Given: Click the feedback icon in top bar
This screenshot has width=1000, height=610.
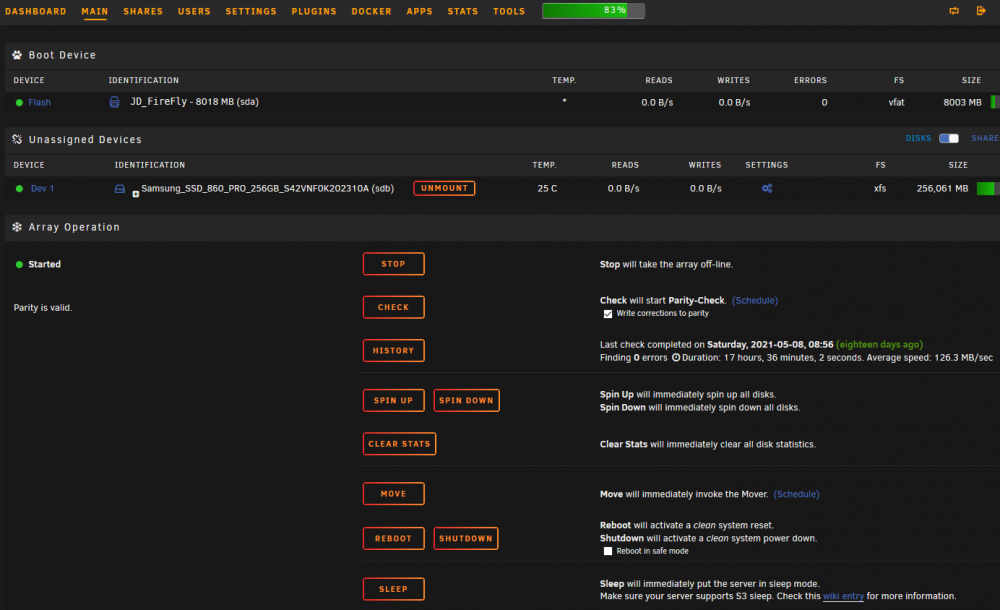Looking at the screenshot, I should click(x=954, y=11).
